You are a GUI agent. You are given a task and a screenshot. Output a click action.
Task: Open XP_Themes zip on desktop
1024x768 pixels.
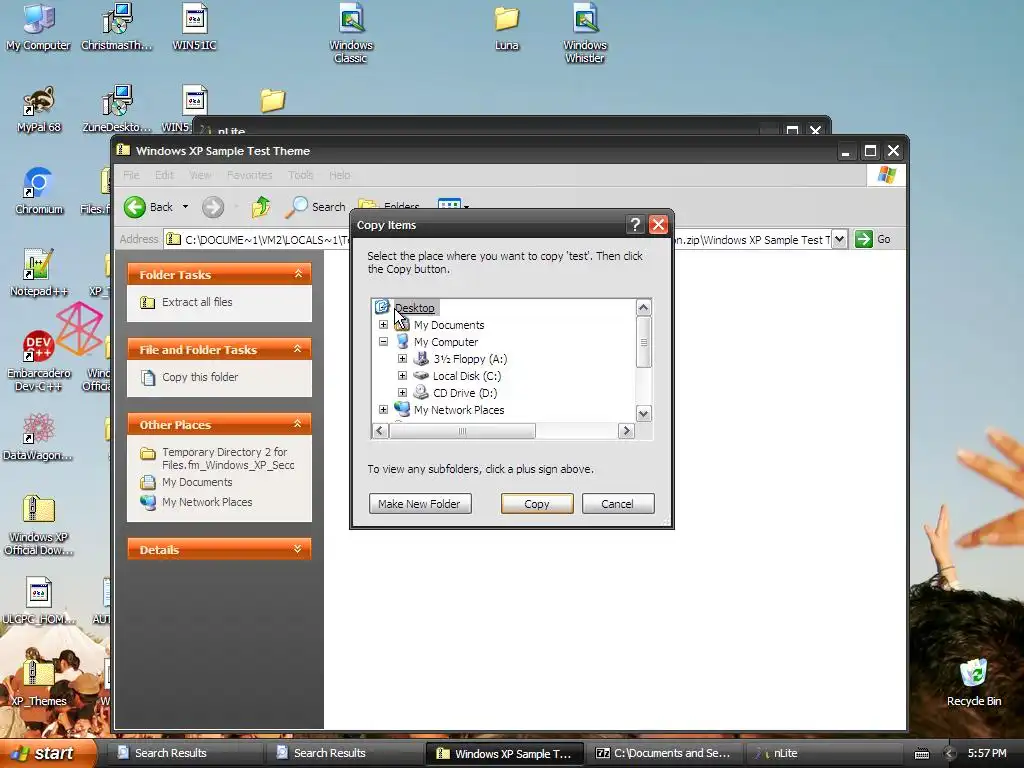point(39,683)
